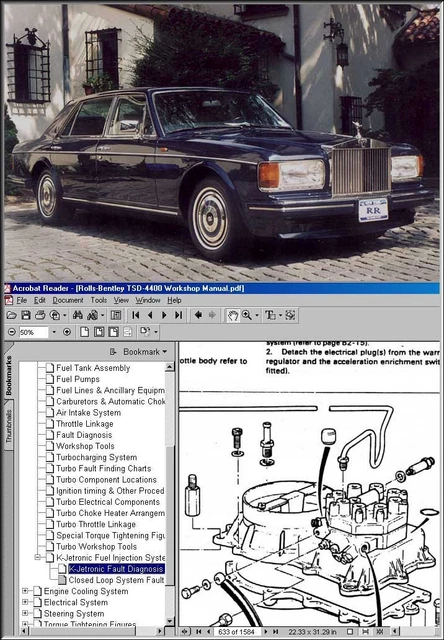Click bookmarks panel scroll down arrow
This screenshot has height=640, width=444.
pyautogui.click(x=170, y=621)
